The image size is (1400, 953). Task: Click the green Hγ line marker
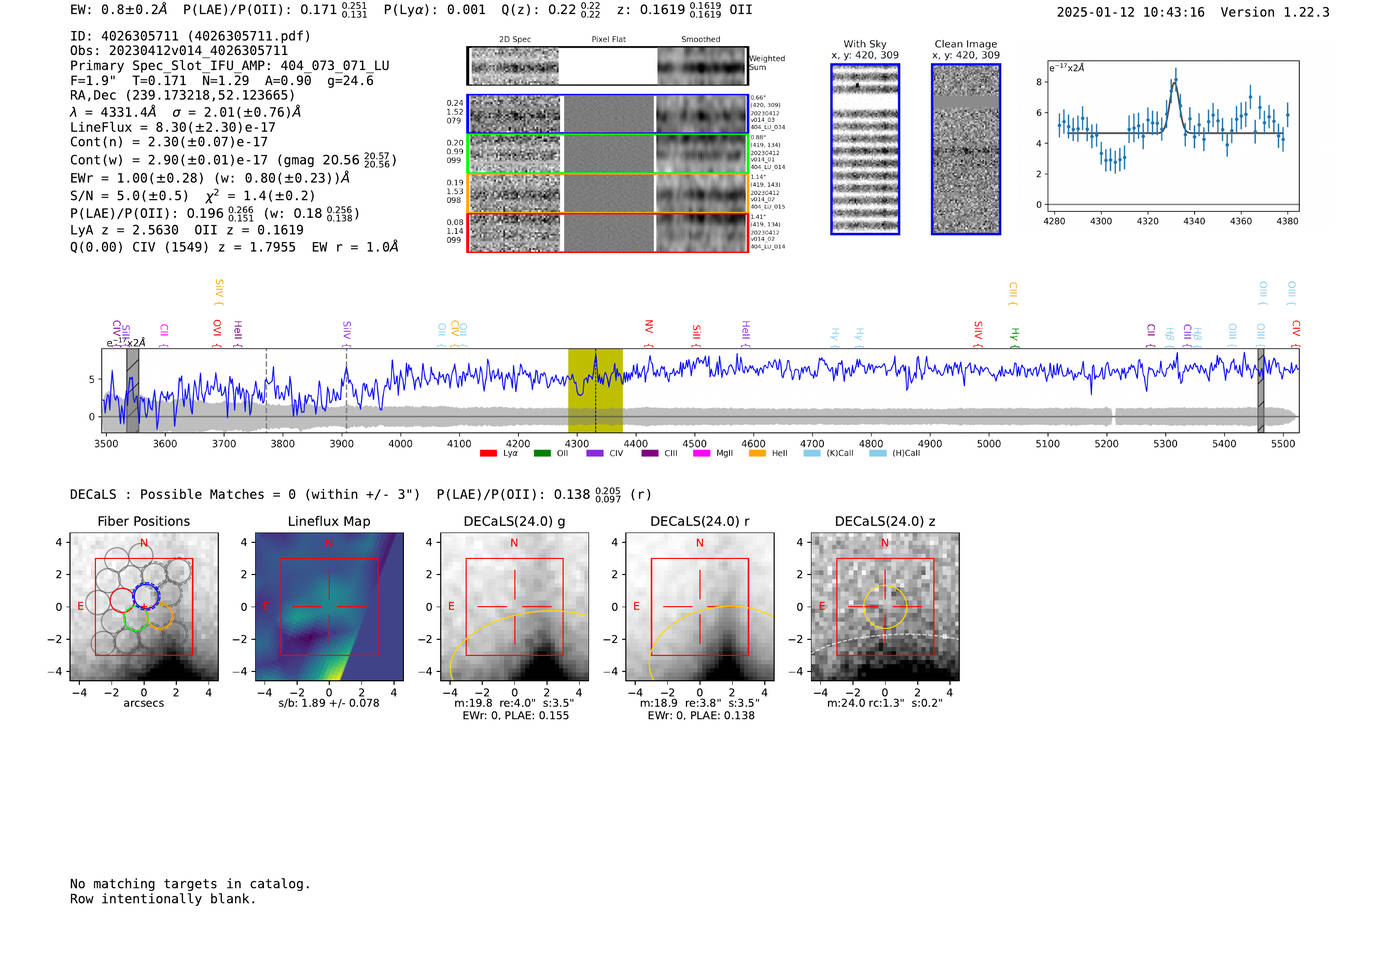point(1014,338)
